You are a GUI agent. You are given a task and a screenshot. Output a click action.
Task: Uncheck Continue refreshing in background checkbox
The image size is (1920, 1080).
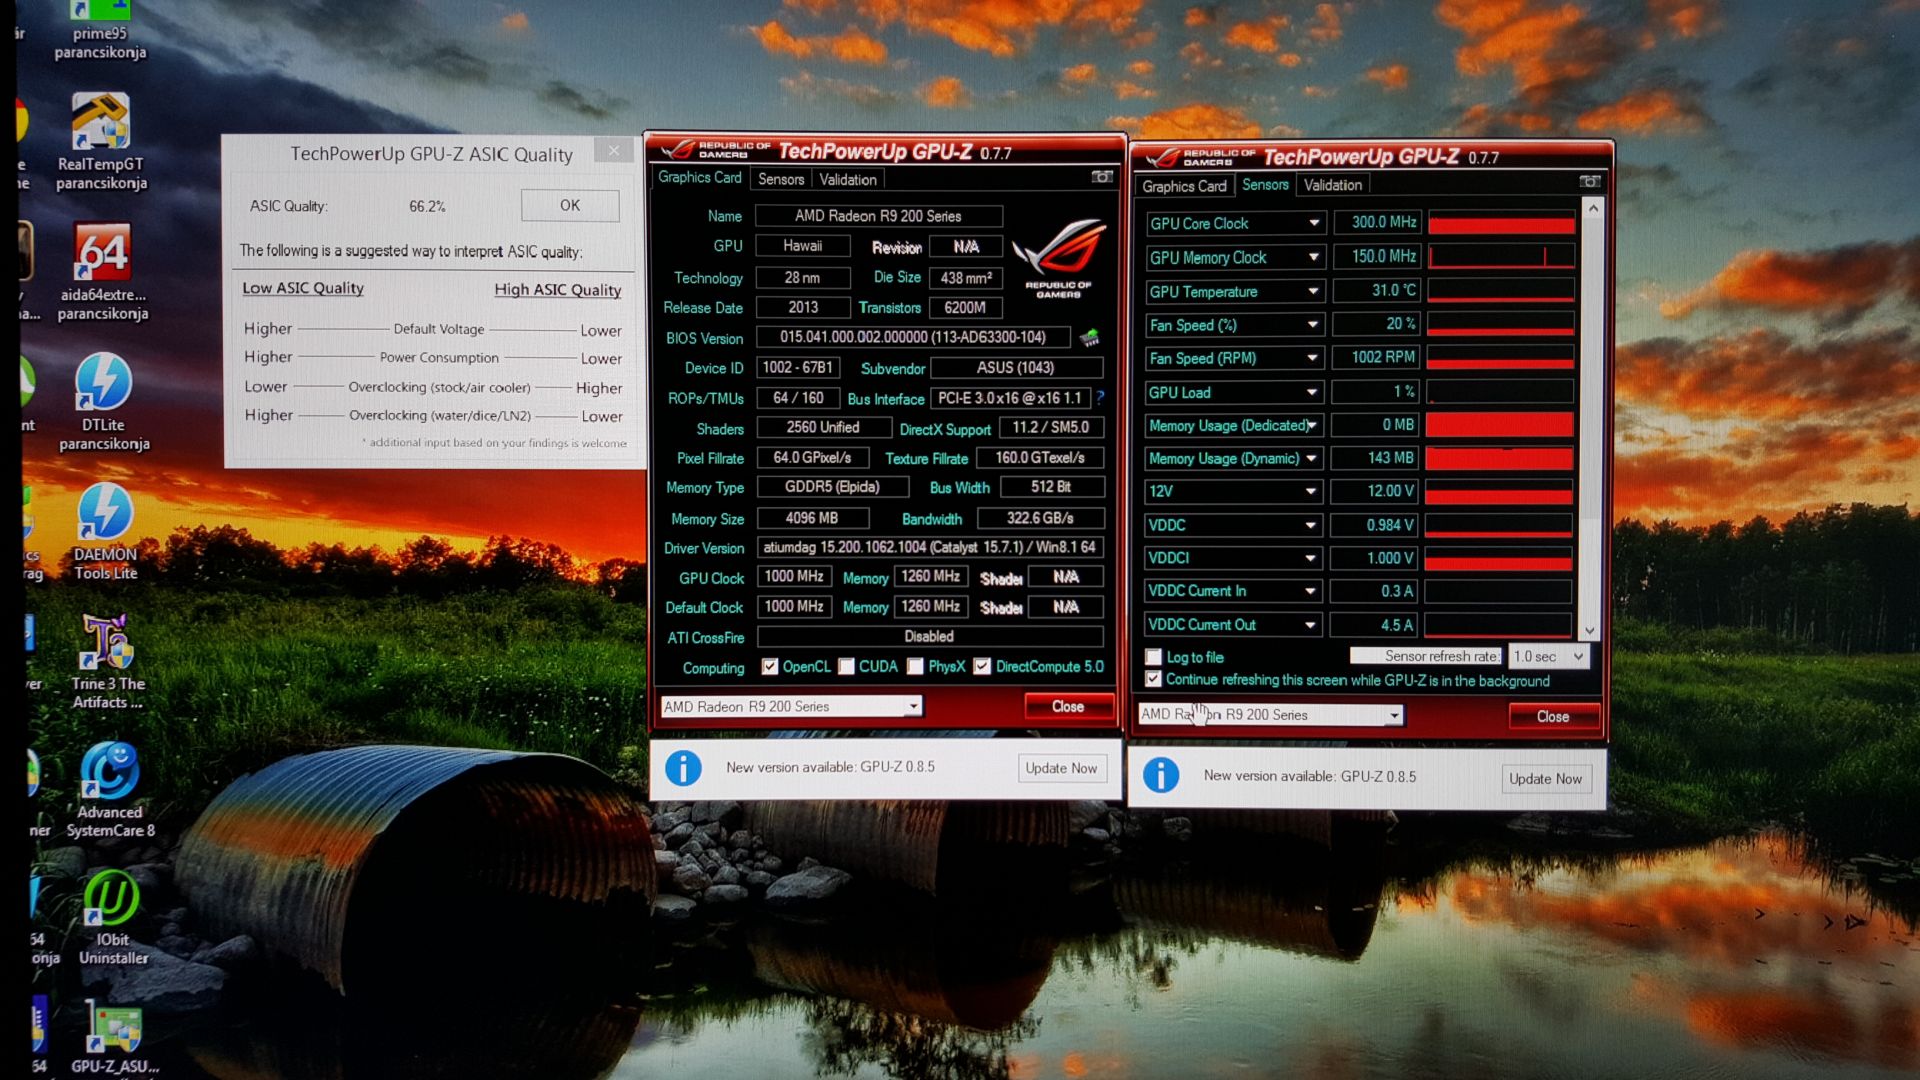[x=1154, y=680]
